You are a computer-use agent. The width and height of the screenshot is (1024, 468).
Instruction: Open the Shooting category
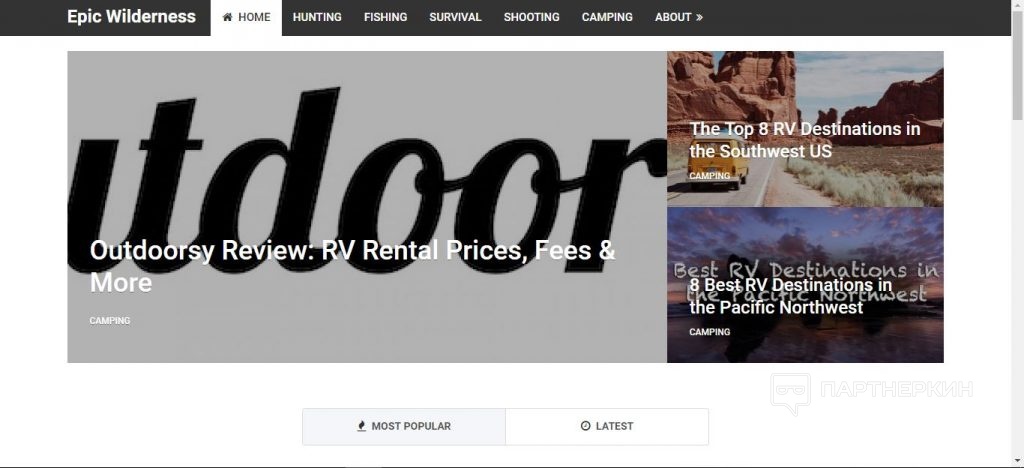click(532, 18)
